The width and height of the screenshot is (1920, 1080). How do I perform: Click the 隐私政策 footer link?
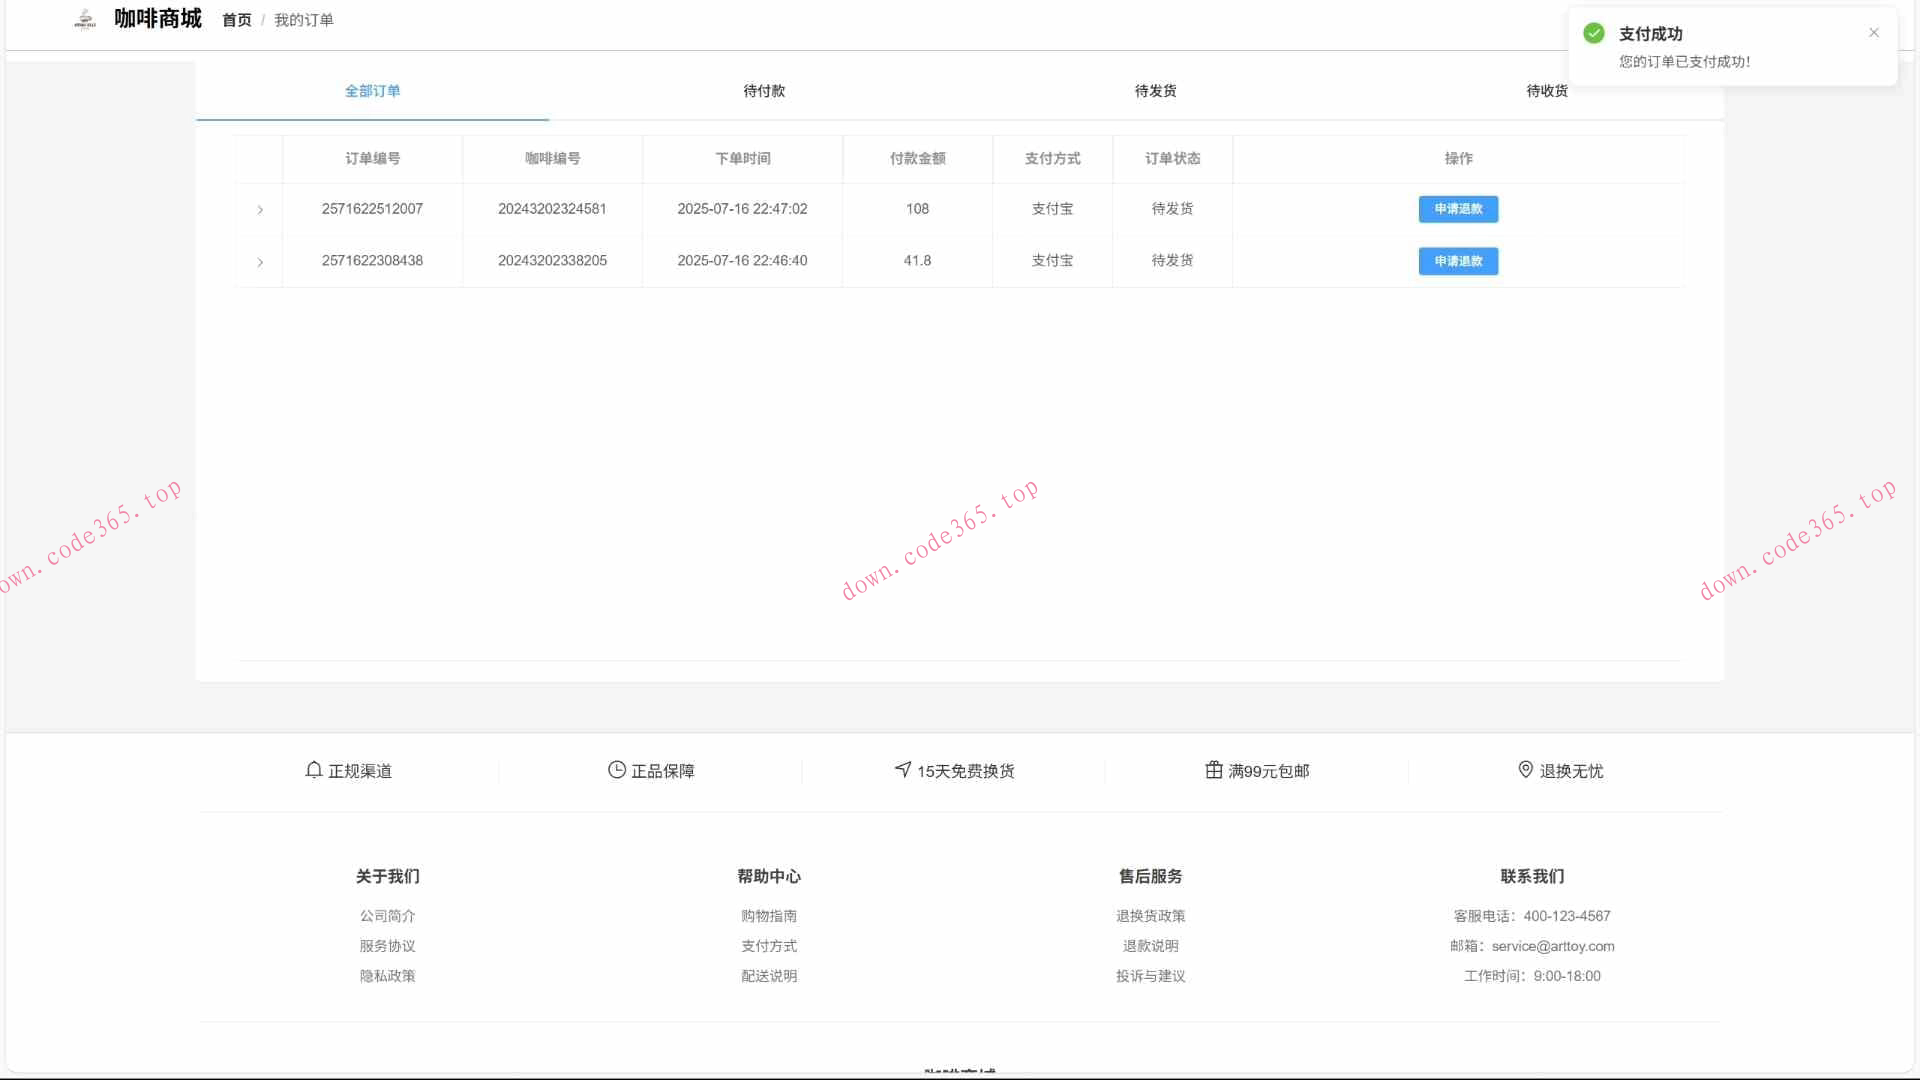[387, 976]
